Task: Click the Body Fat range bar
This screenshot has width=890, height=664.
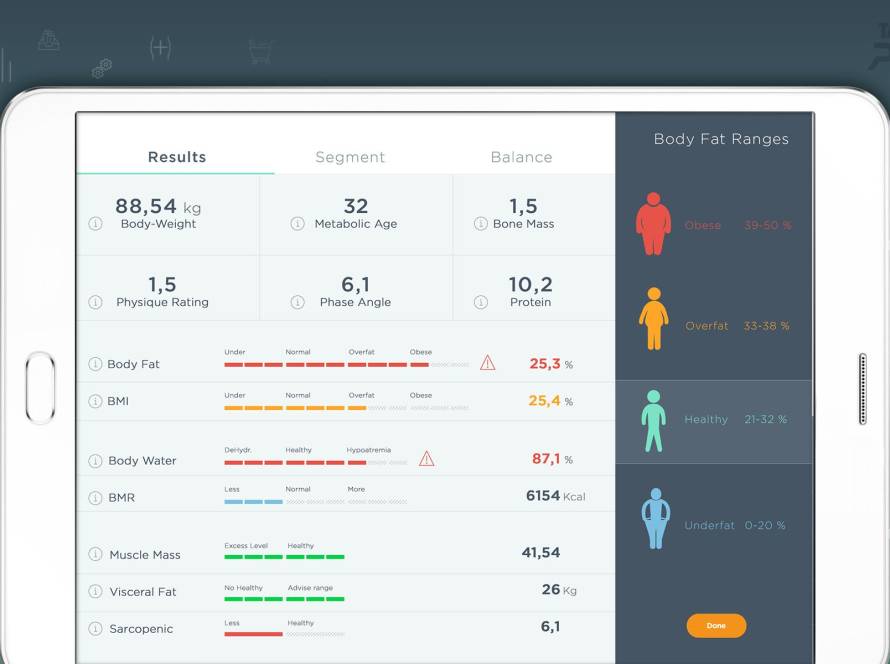Action: [347, 364]
